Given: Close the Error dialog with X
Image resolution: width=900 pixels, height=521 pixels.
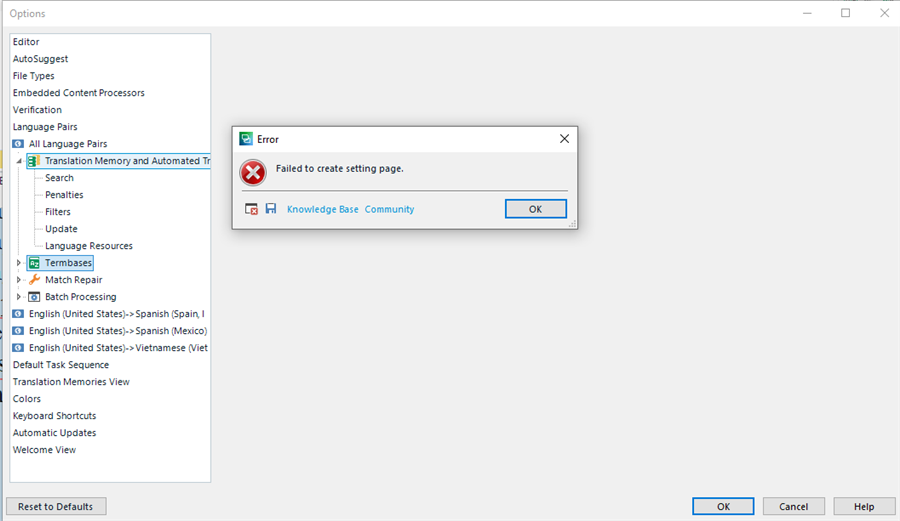Looking at the screenshot, I should [x=564, y=139].
